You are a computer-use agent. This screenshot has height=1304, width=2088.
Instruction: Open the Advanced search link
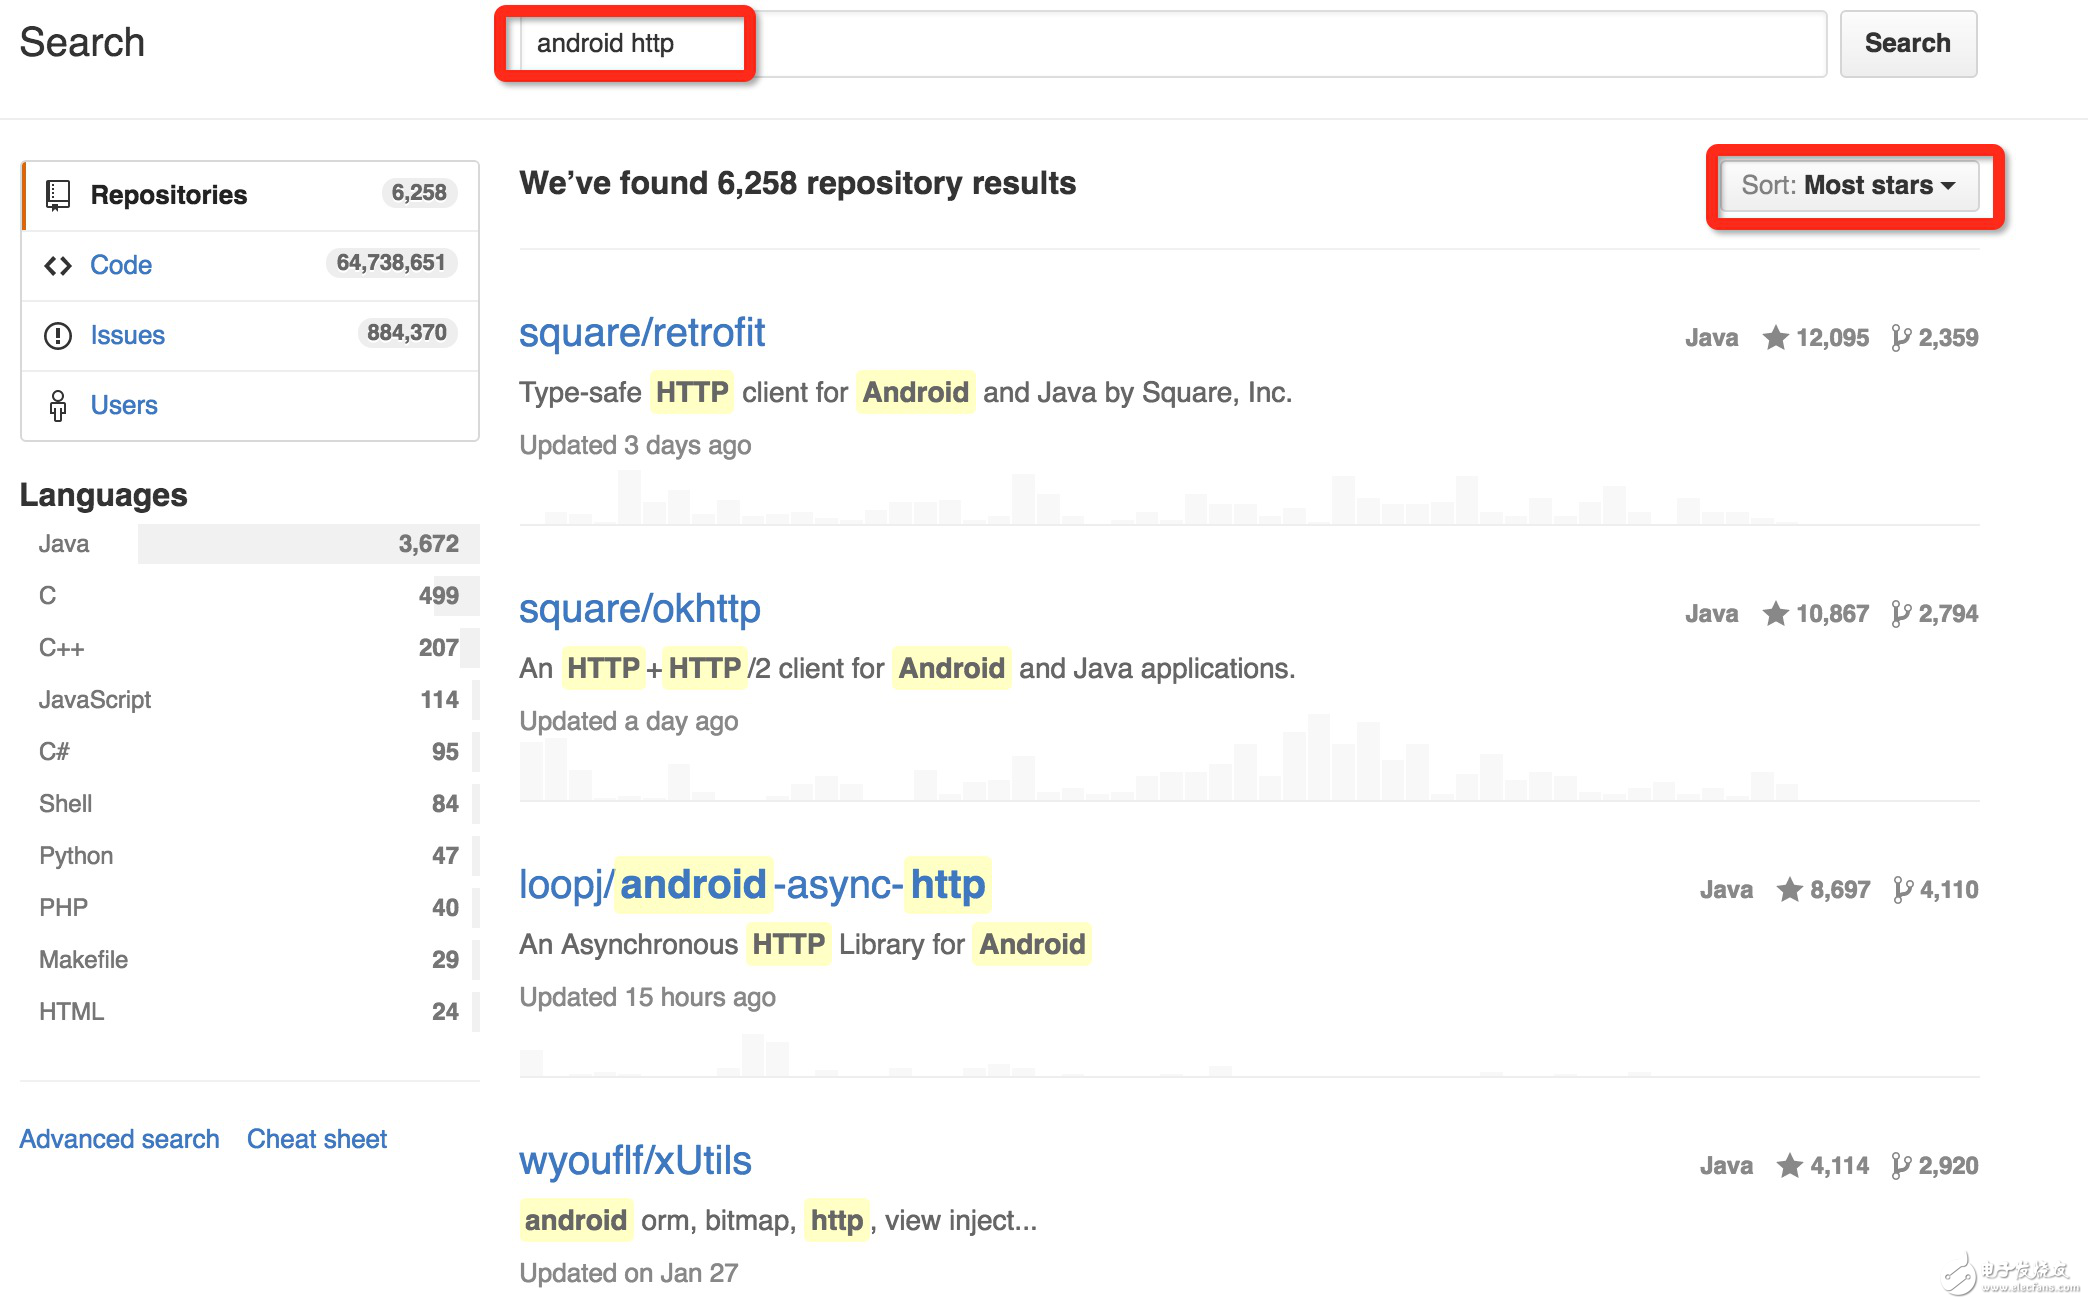tap(119, 1139)
